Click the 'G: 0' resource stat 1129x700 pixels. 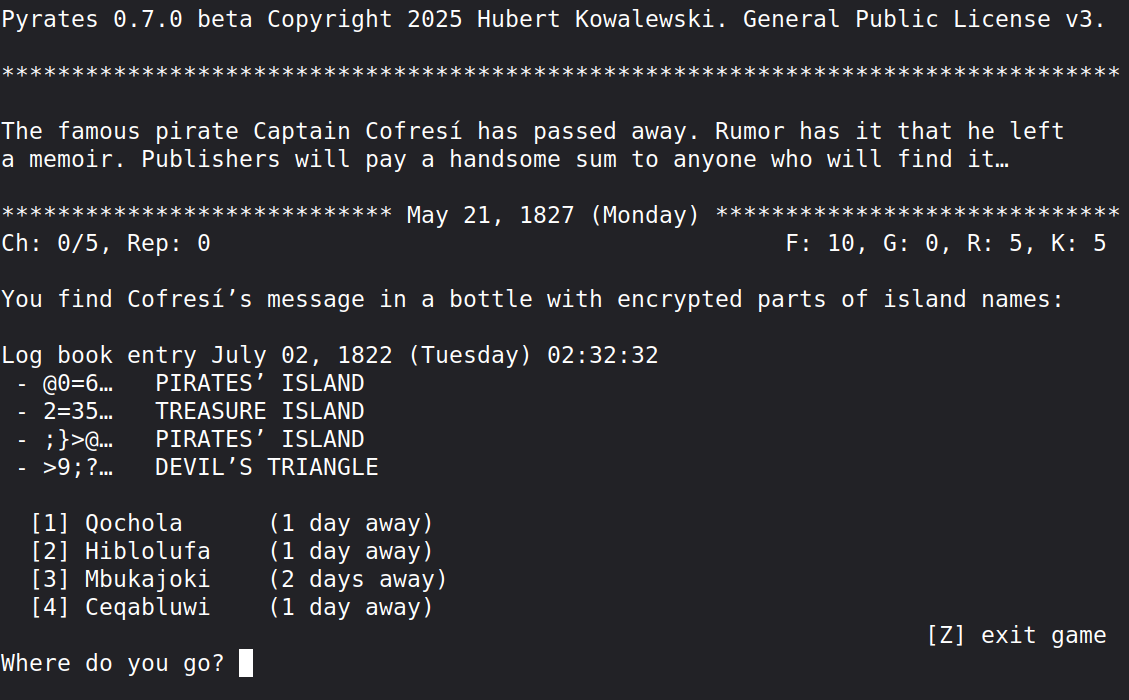click(904, 243)
